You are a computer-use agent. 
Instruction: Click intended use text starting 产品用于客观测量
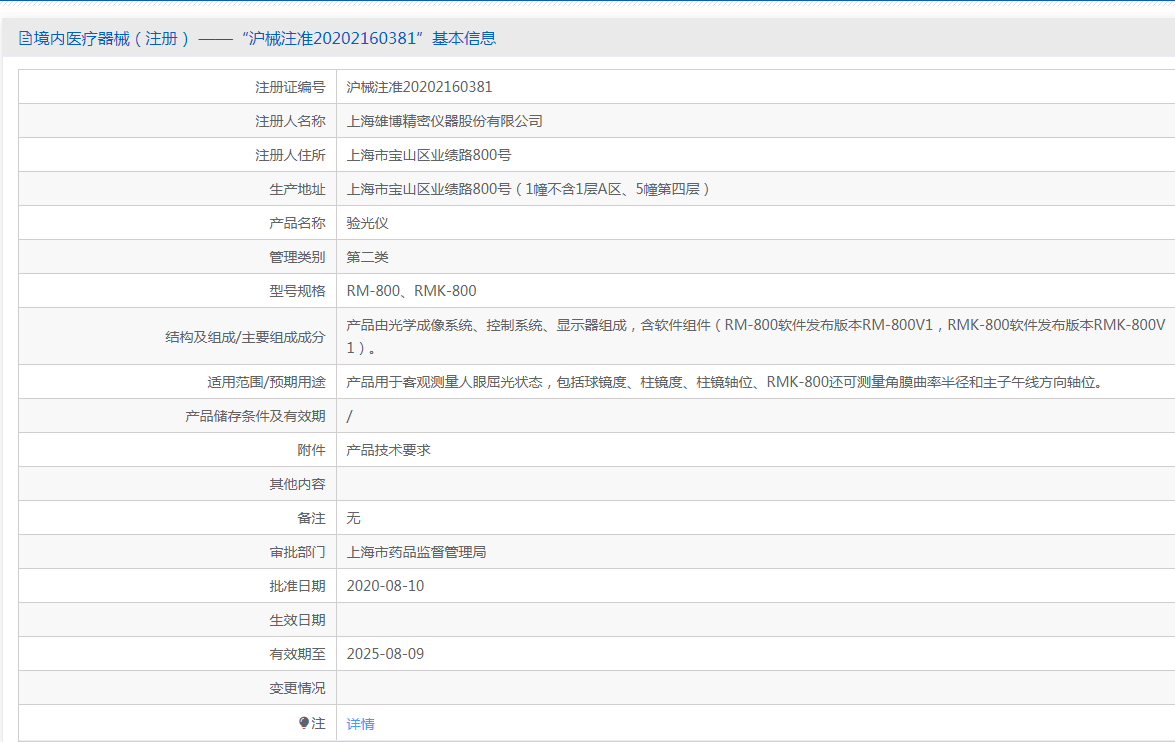pyautogui.click(x=725, y=382)
